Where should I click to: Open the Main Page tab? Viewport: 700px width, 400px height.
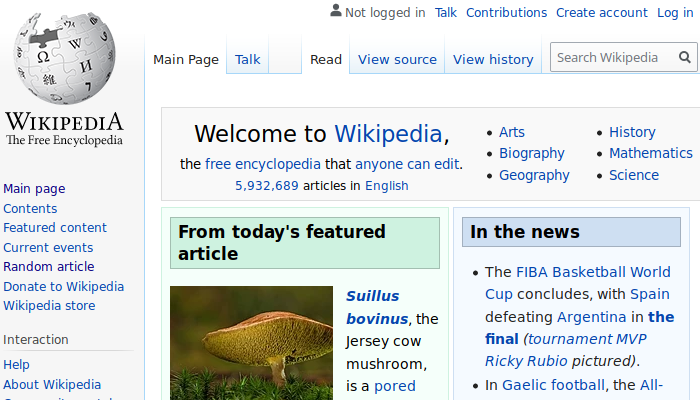click(x=186, y=59)
